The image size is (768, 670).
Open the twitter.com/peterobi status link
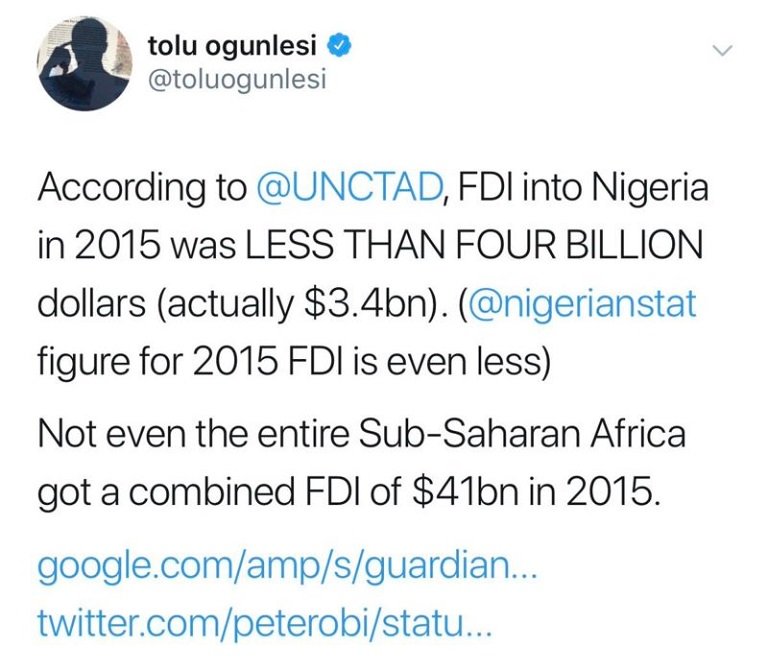(x=265, y=625)
